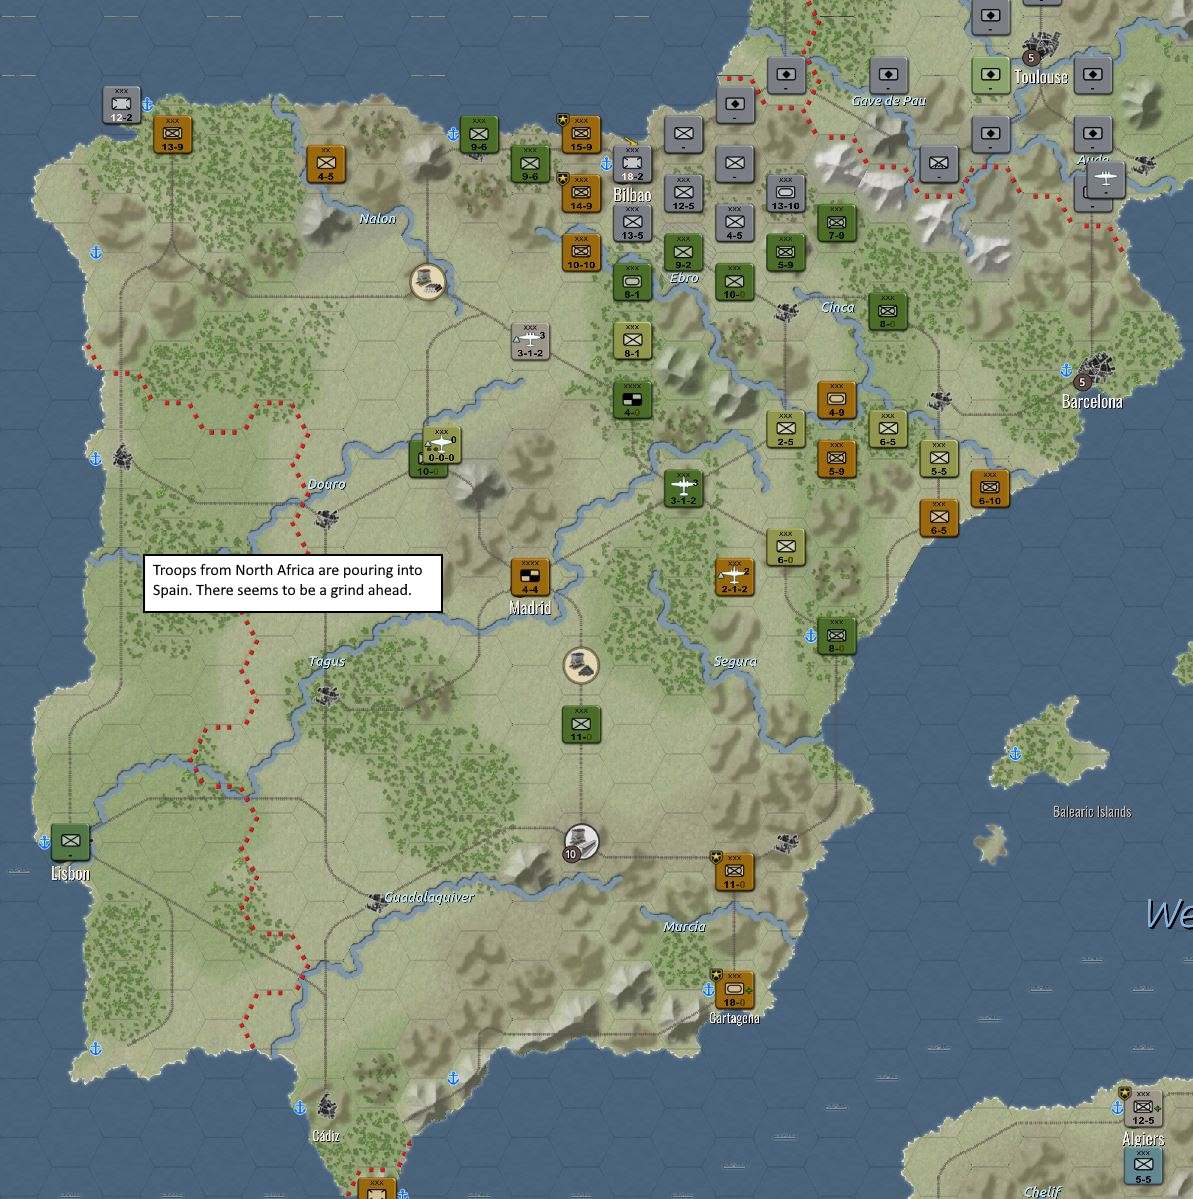
Task: Select the gray 12-5 unit at Algiers
Action: click(x=1143, y=1109)
